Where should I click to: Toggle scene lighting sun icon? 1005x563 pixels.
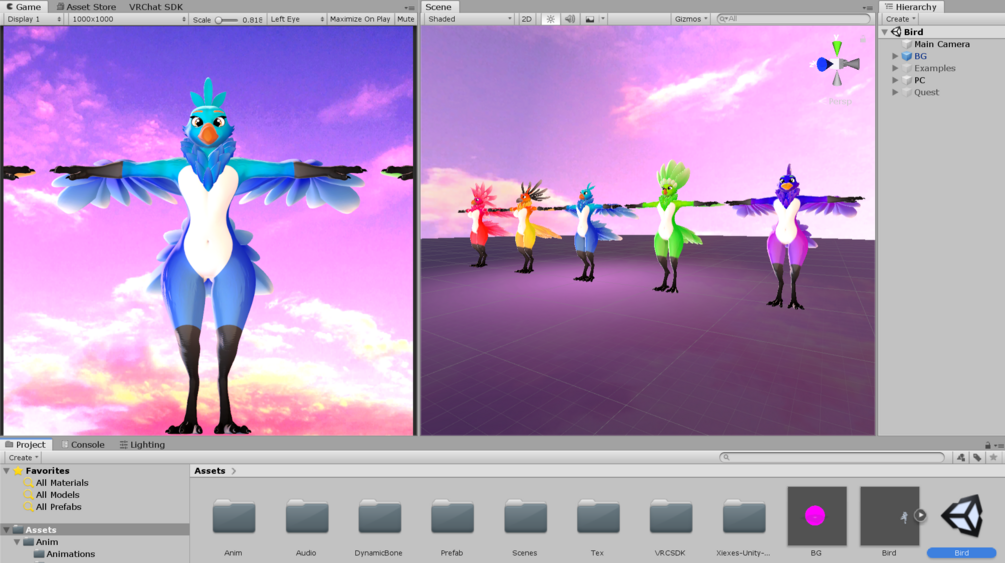click(x=550, y=19)
